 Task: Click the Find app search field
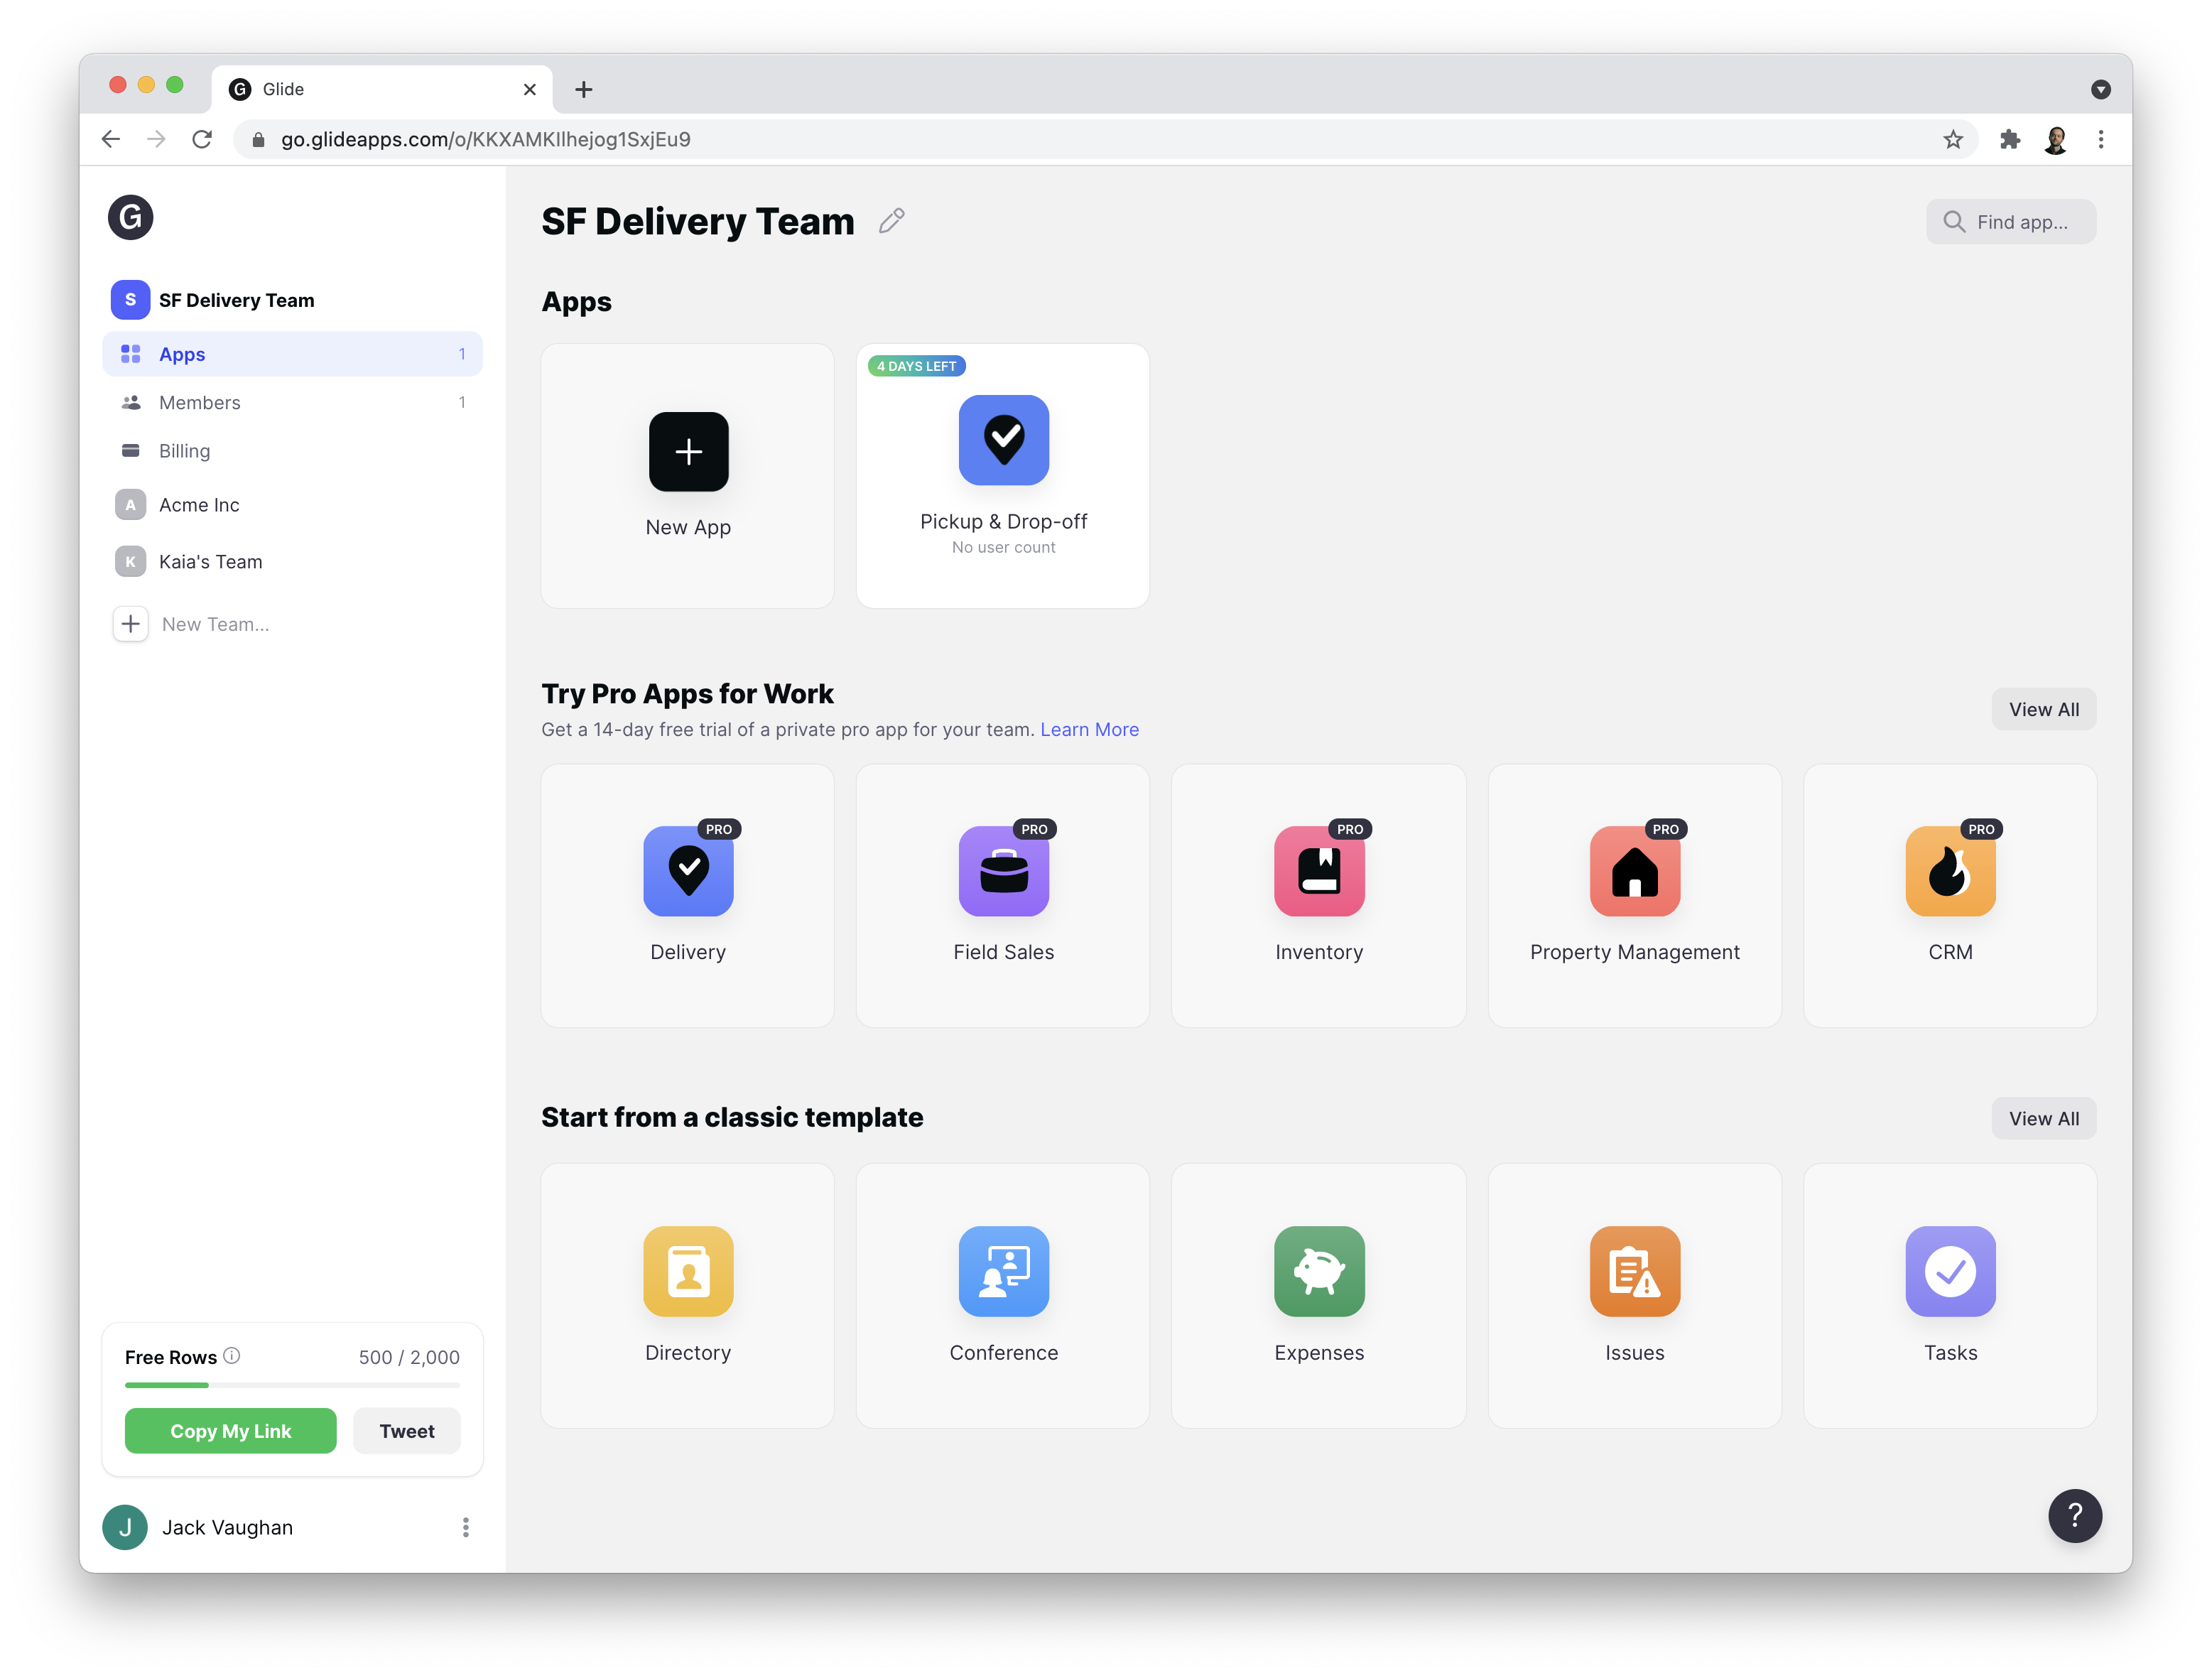(2020, 222)
